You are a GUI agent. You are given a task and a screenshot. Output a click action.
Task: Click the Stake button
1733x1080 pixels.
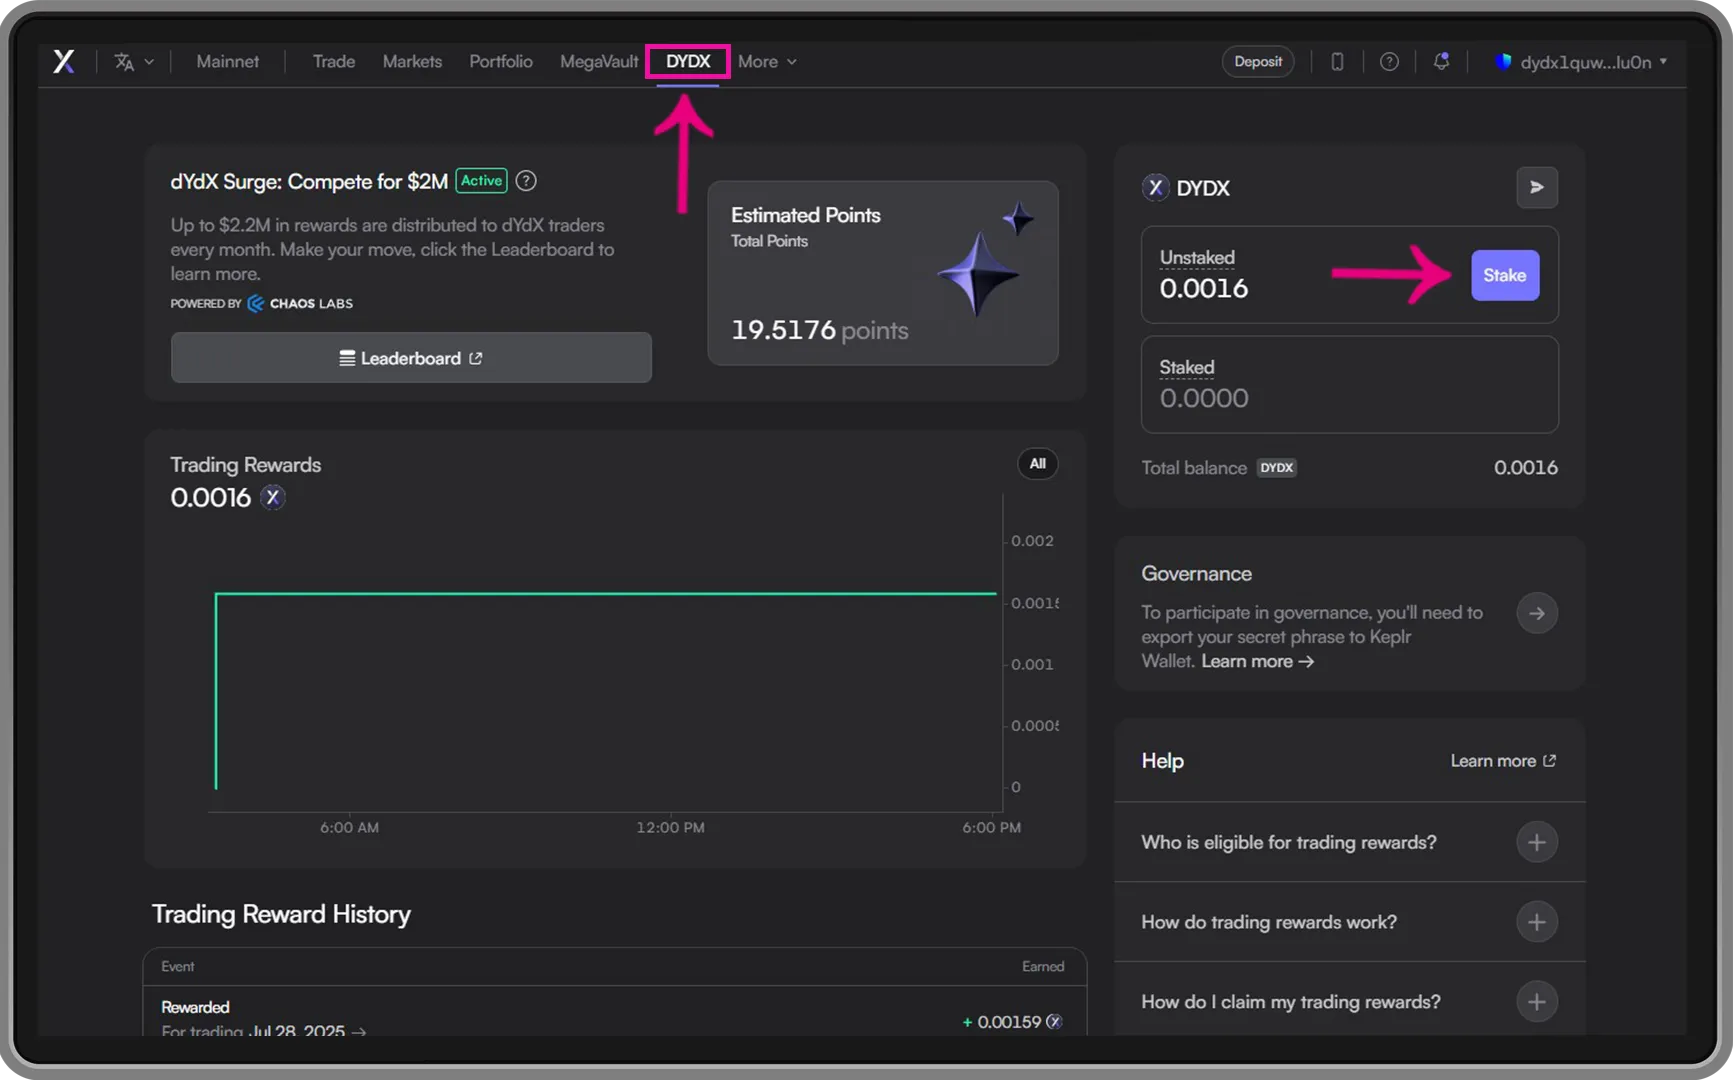[x=1504, y=275]
